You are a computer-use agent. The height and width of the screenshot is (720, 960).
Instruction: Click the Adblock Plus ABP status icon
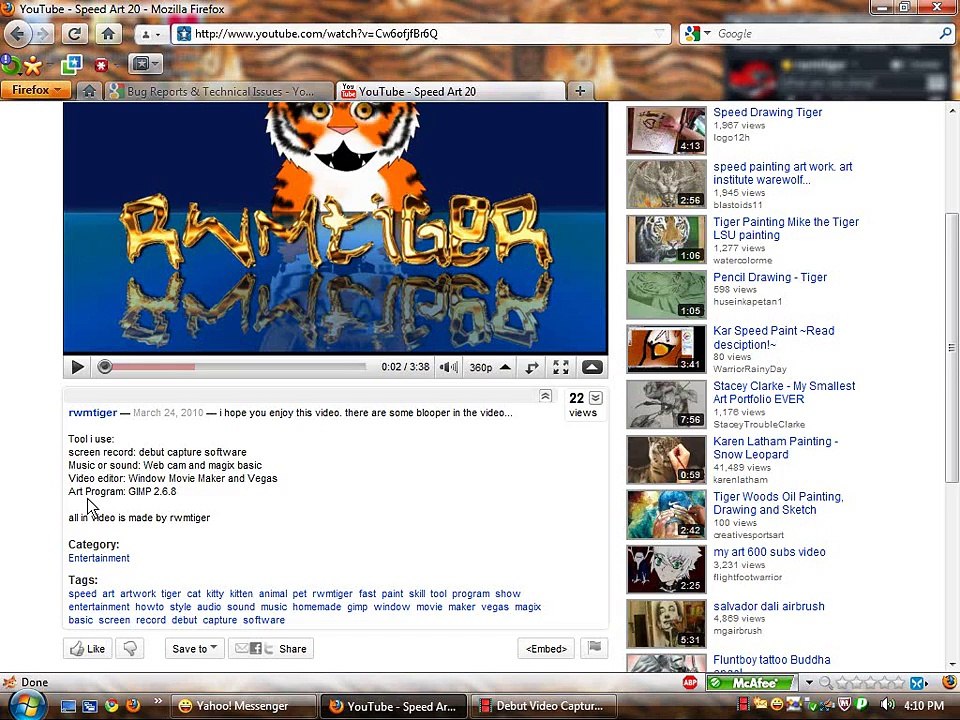pos(690,682)
